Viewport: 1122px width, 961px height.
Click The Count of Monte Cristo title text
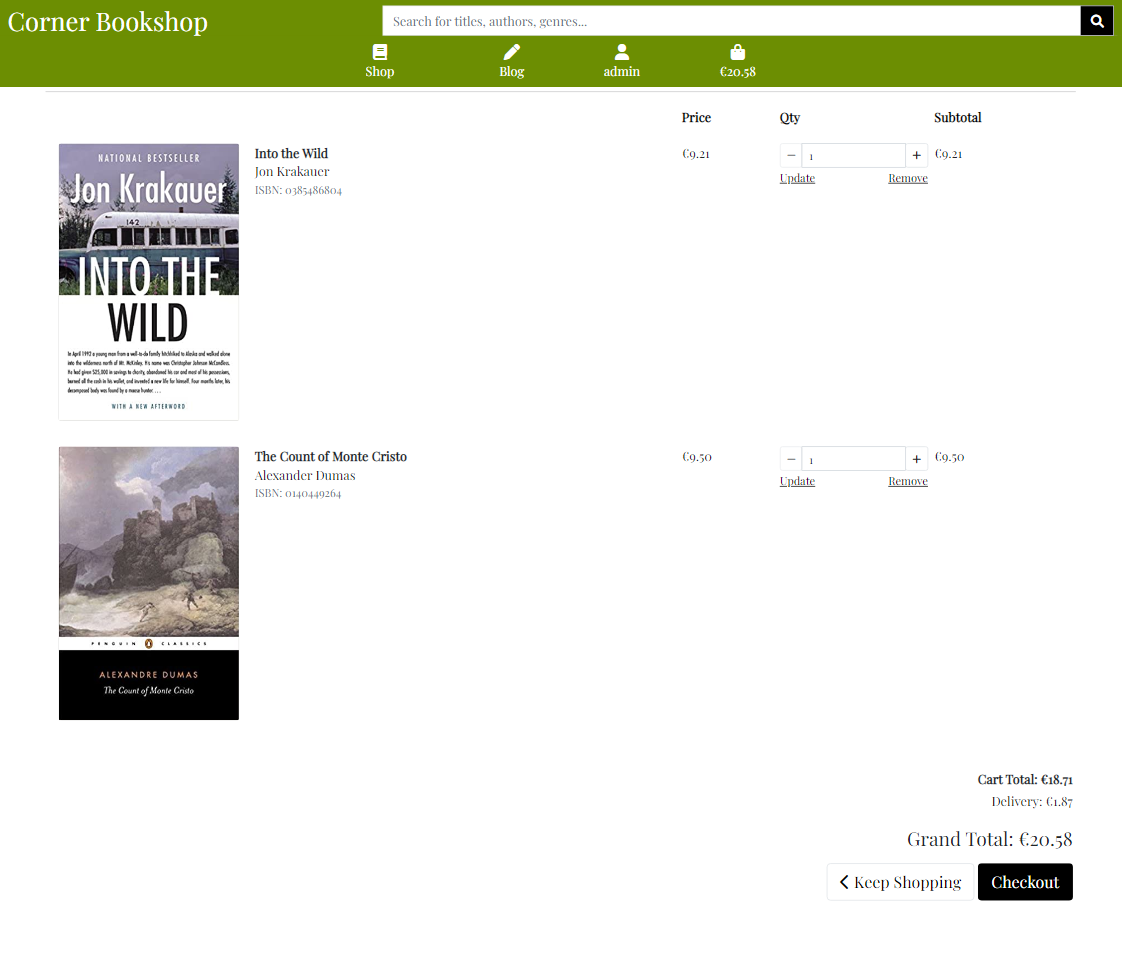point(331,457)
